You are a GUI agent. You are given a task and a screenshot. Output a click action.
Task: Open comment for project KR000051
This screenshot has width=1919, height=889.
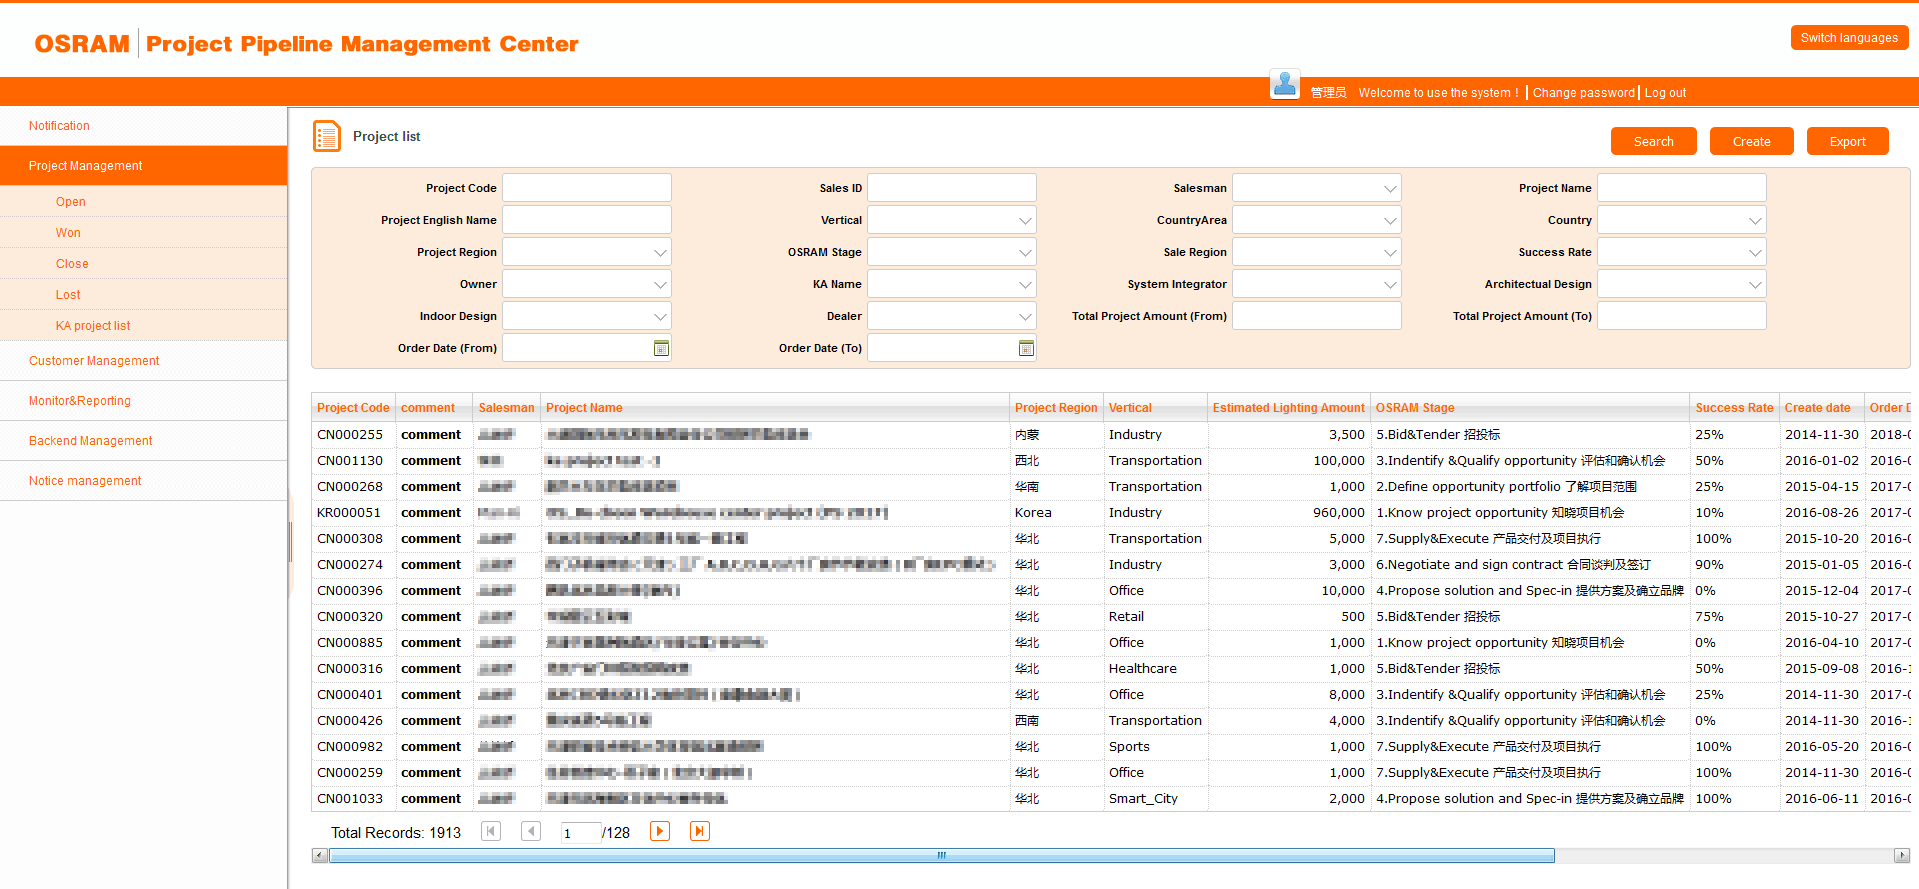coord(431,513)
